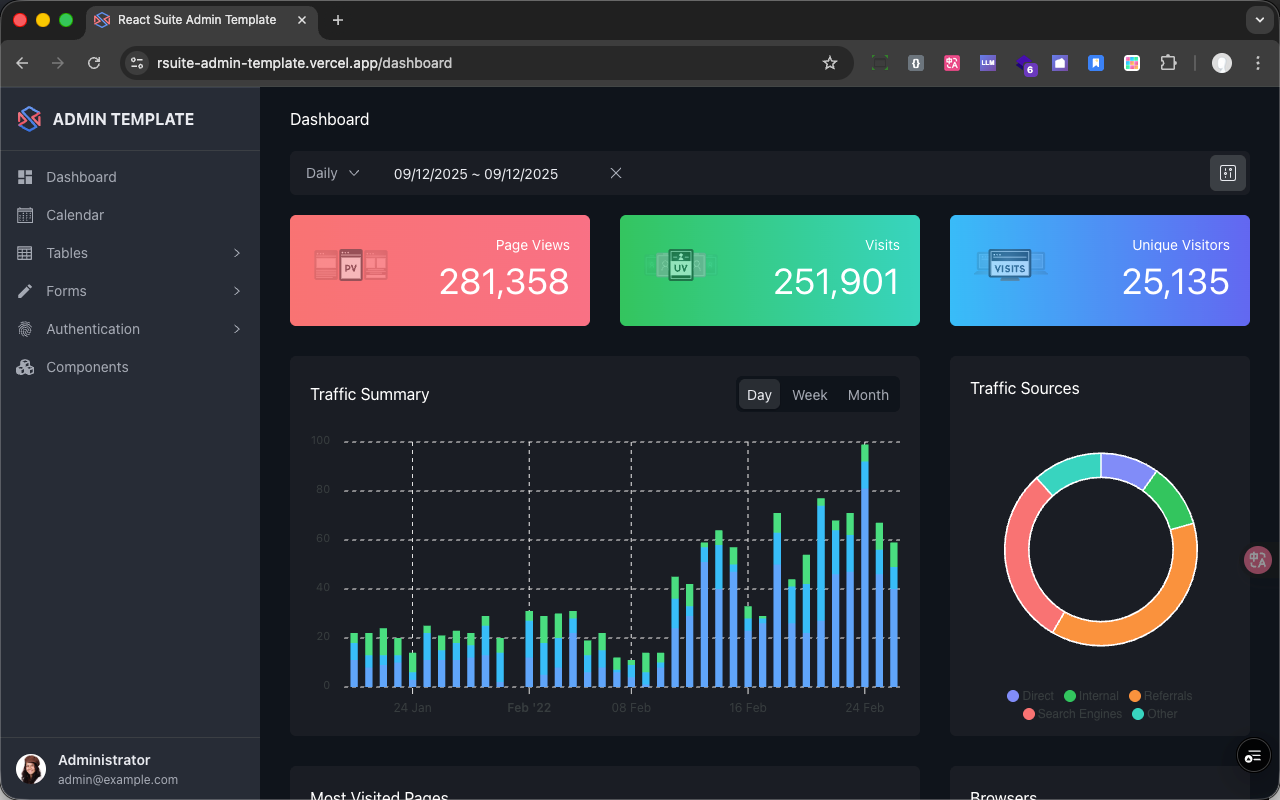Viewport: 1280px width, 800px height.
Task: Switch Traffic Summary to Month view
Action: click(x=867, y=395)
